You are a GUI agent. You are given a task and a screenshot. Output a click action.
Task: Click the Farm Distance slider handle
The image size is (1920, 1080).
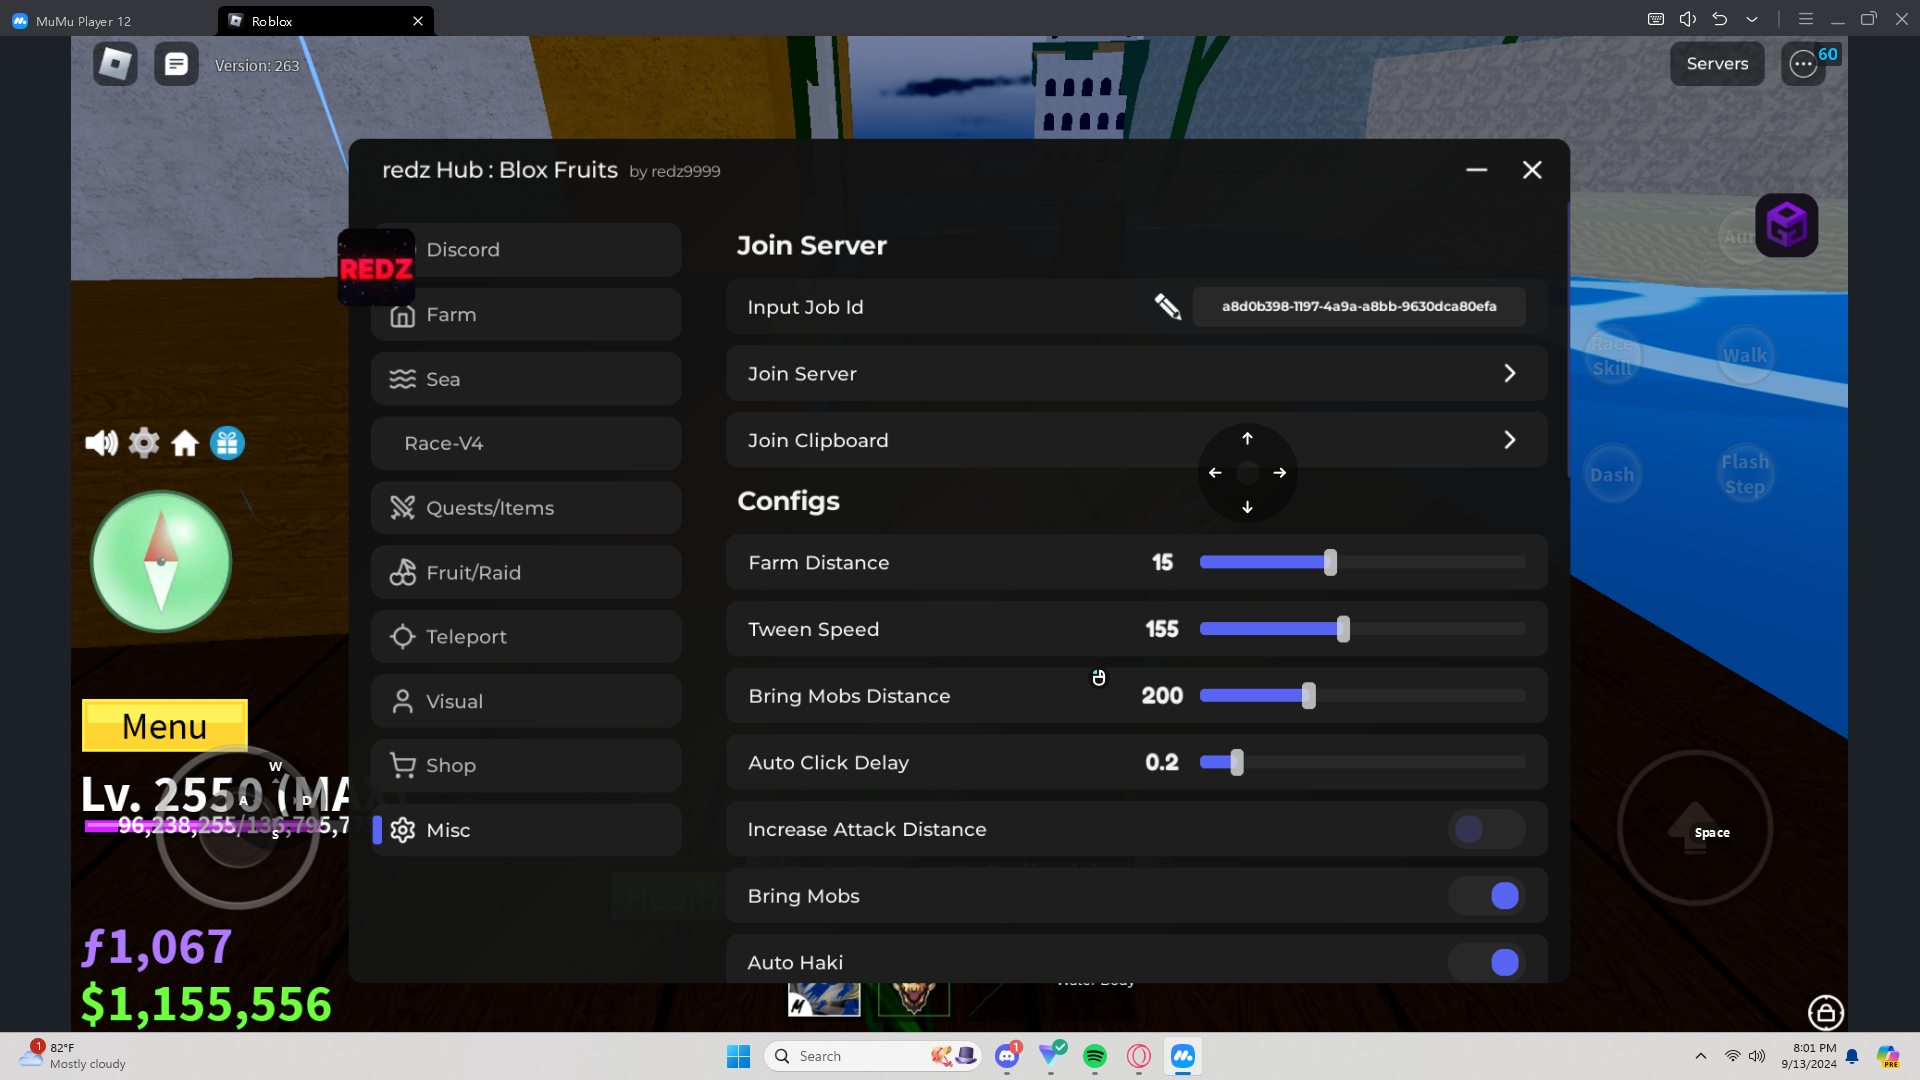click(x=1330, y=563)
